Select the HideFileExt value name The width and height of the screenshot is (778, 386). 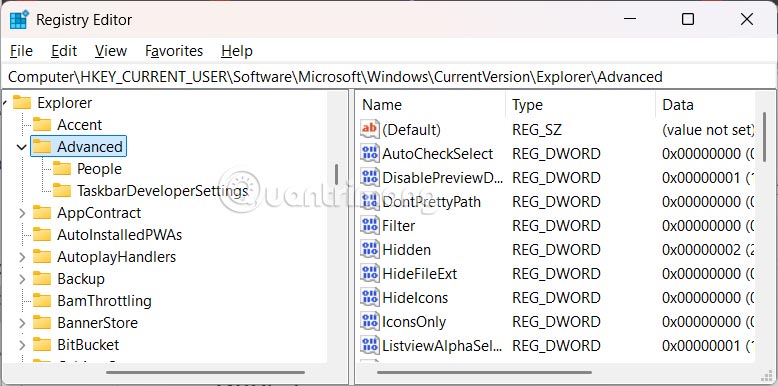click(x=420, y=273)
